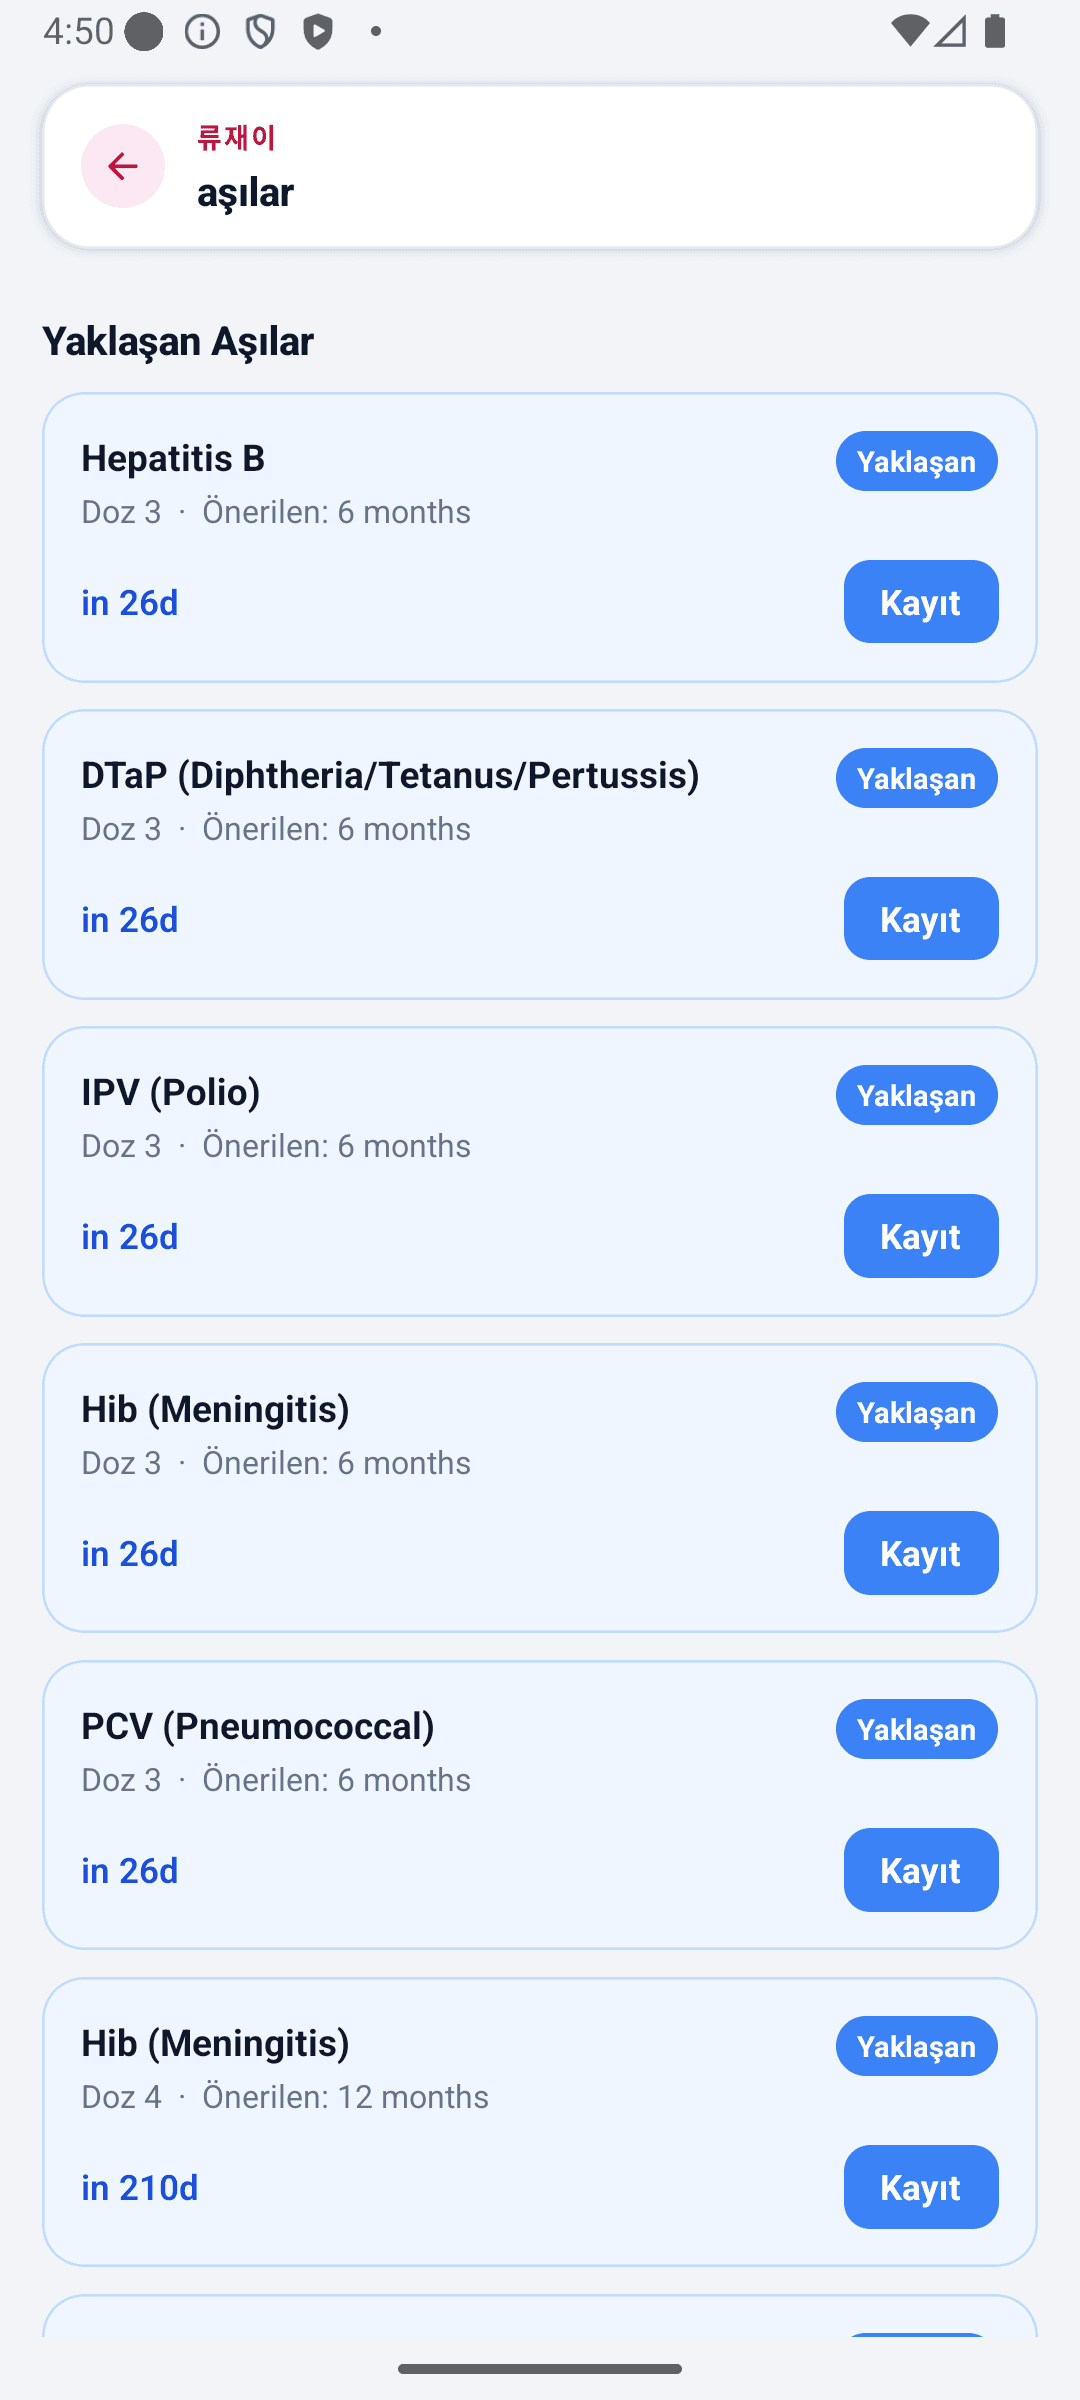Tap the filled shield play status icon
The image size is (1080, 2400).
coord(318,32)
